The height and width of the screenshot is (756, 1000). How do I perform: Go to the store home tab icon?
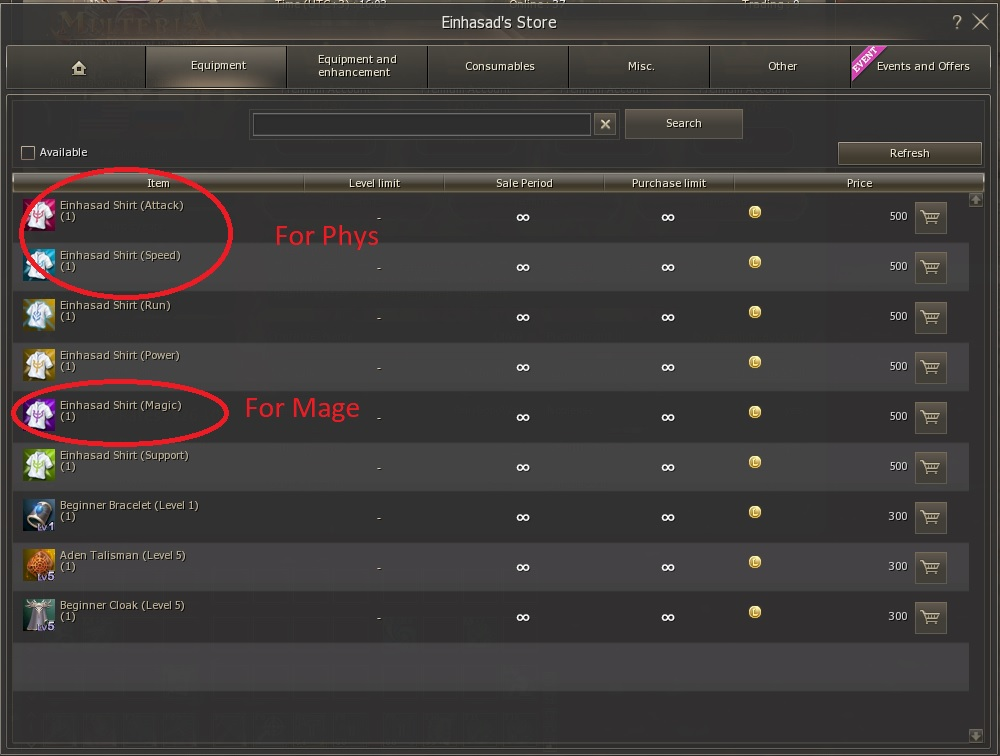pyautogui.click(x=79, y=68)
